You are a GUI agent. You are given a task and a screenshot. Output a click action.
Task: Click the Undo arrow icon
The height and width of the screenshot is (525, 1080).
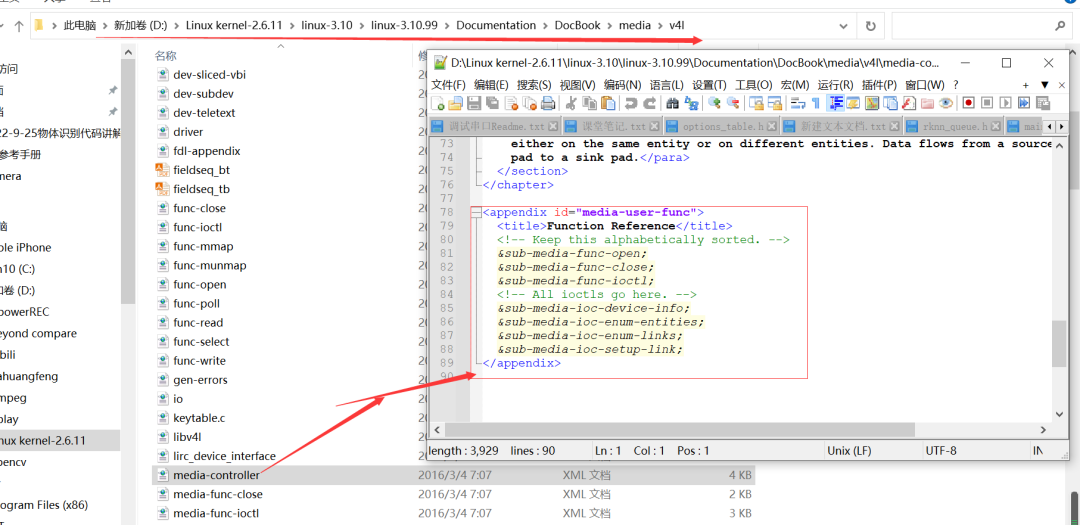(631, 103)
